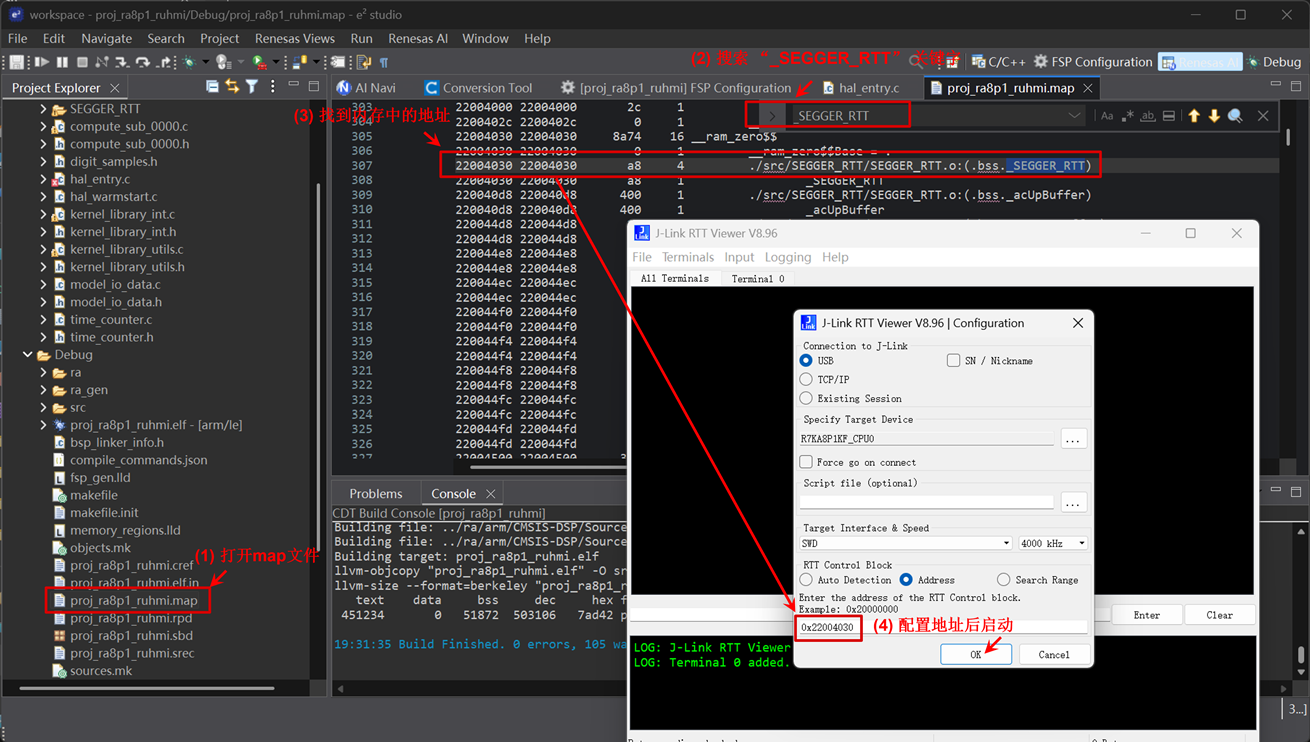Open the Problems tab
This screenshot has width=1310, height=742.
tap(375, 494)
